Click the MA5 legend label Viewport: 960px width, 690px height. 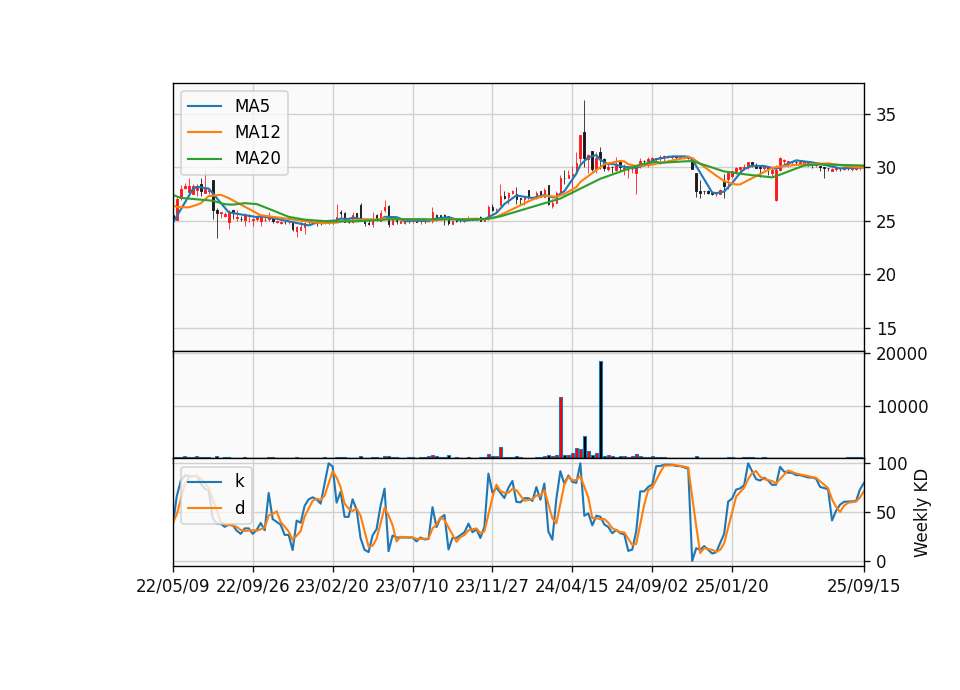pyautogui.click(x=252, y=106)
